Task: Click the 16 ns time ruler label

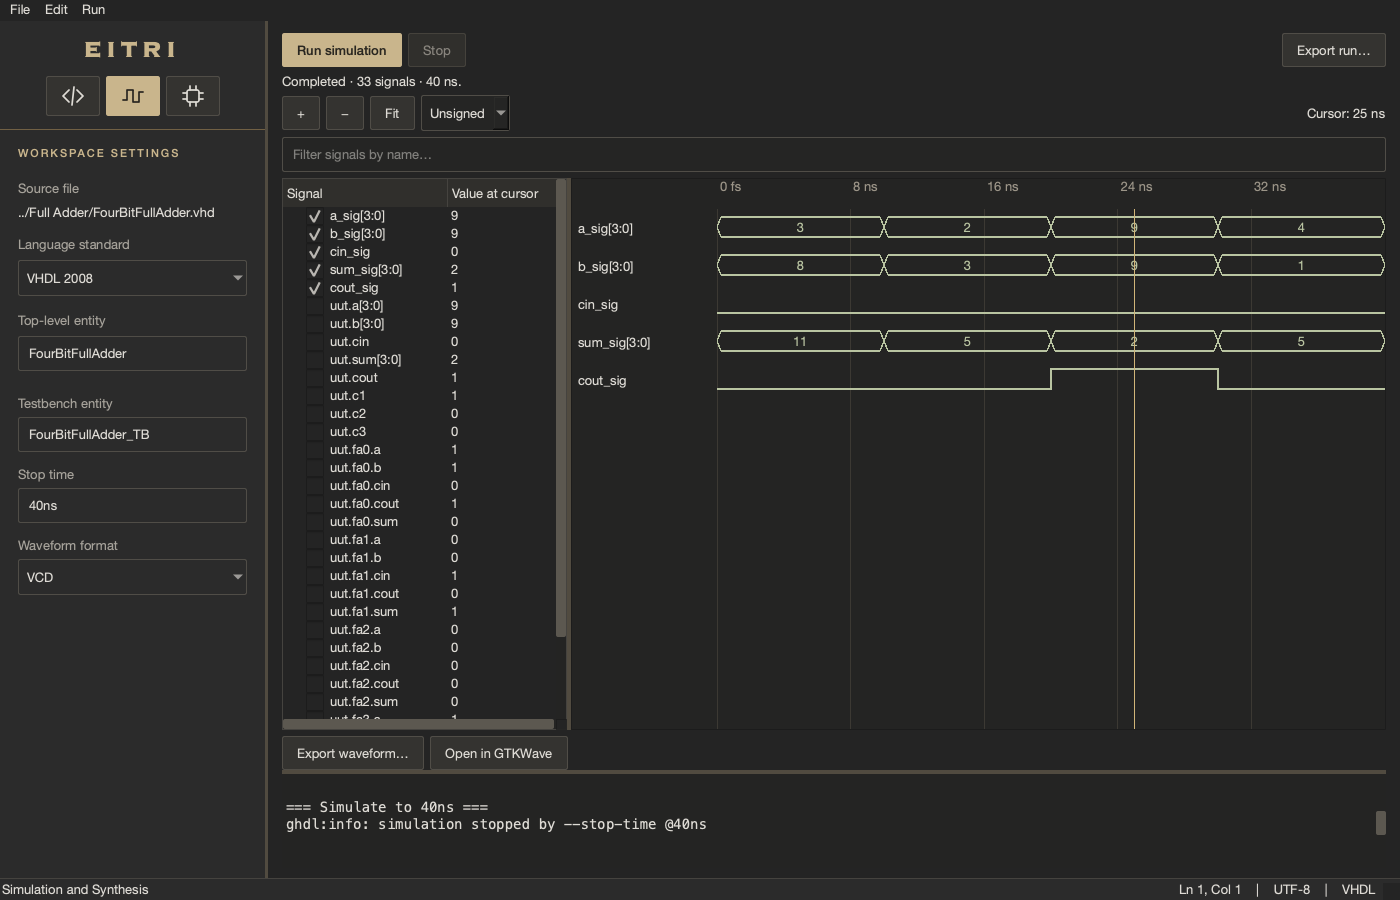Action: (1002, 187)
